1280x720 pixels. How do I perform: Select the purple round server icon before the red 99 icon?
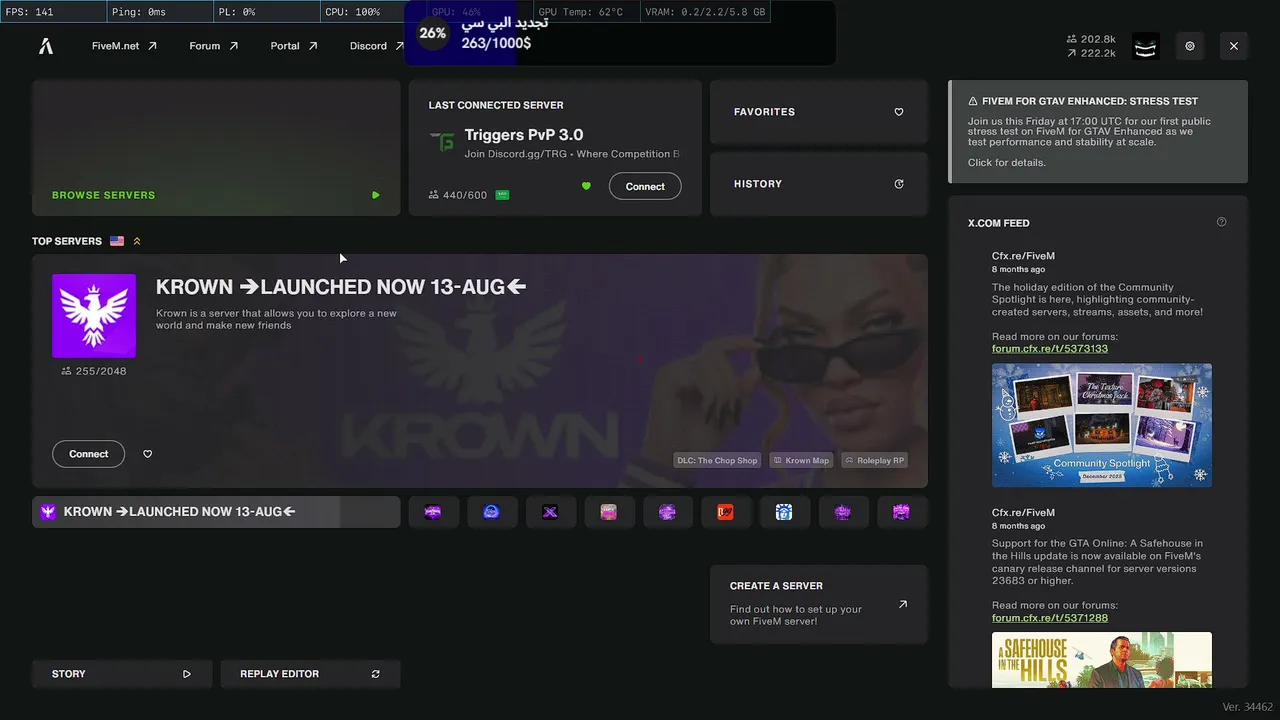tap(667, 512)
